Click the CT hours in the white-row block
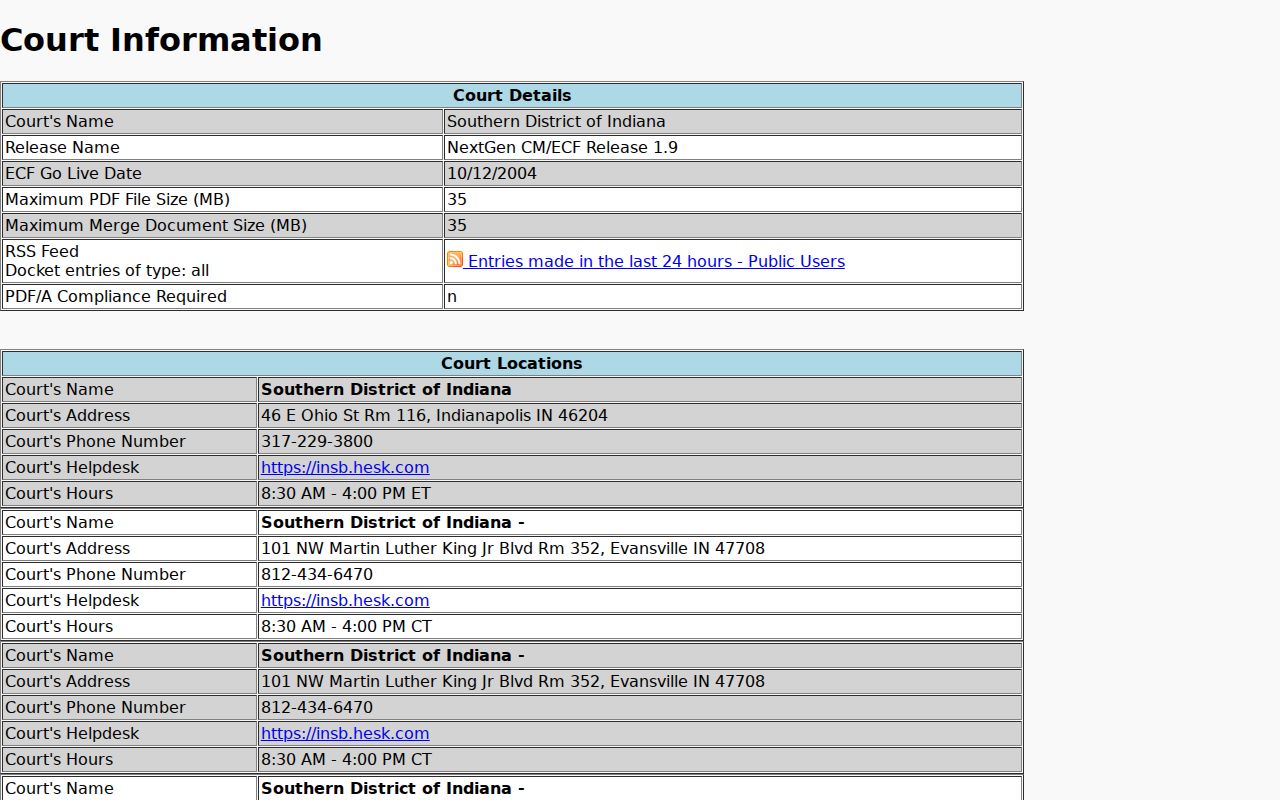Screen dimensions: 1280x800 tap(346, 627)
